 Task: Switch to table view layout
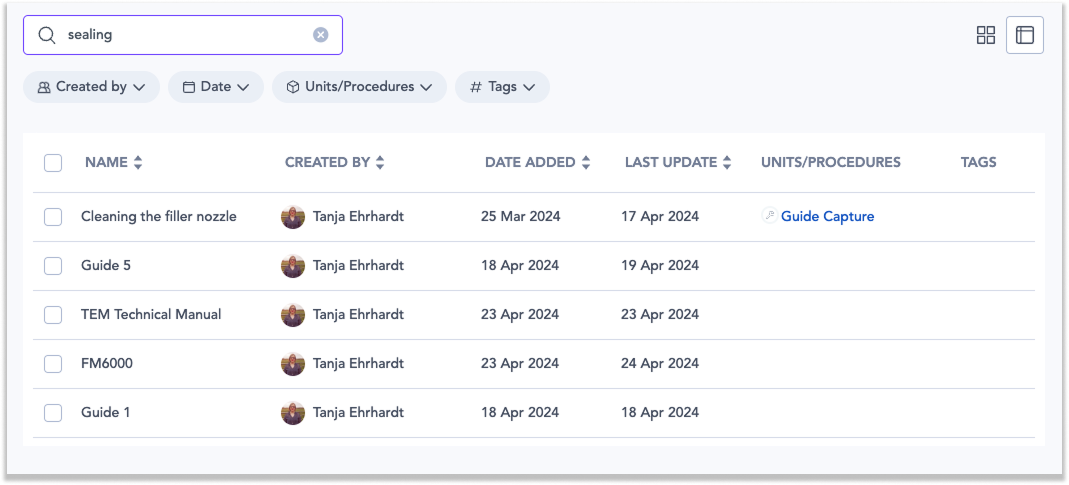pos(1025,35)
